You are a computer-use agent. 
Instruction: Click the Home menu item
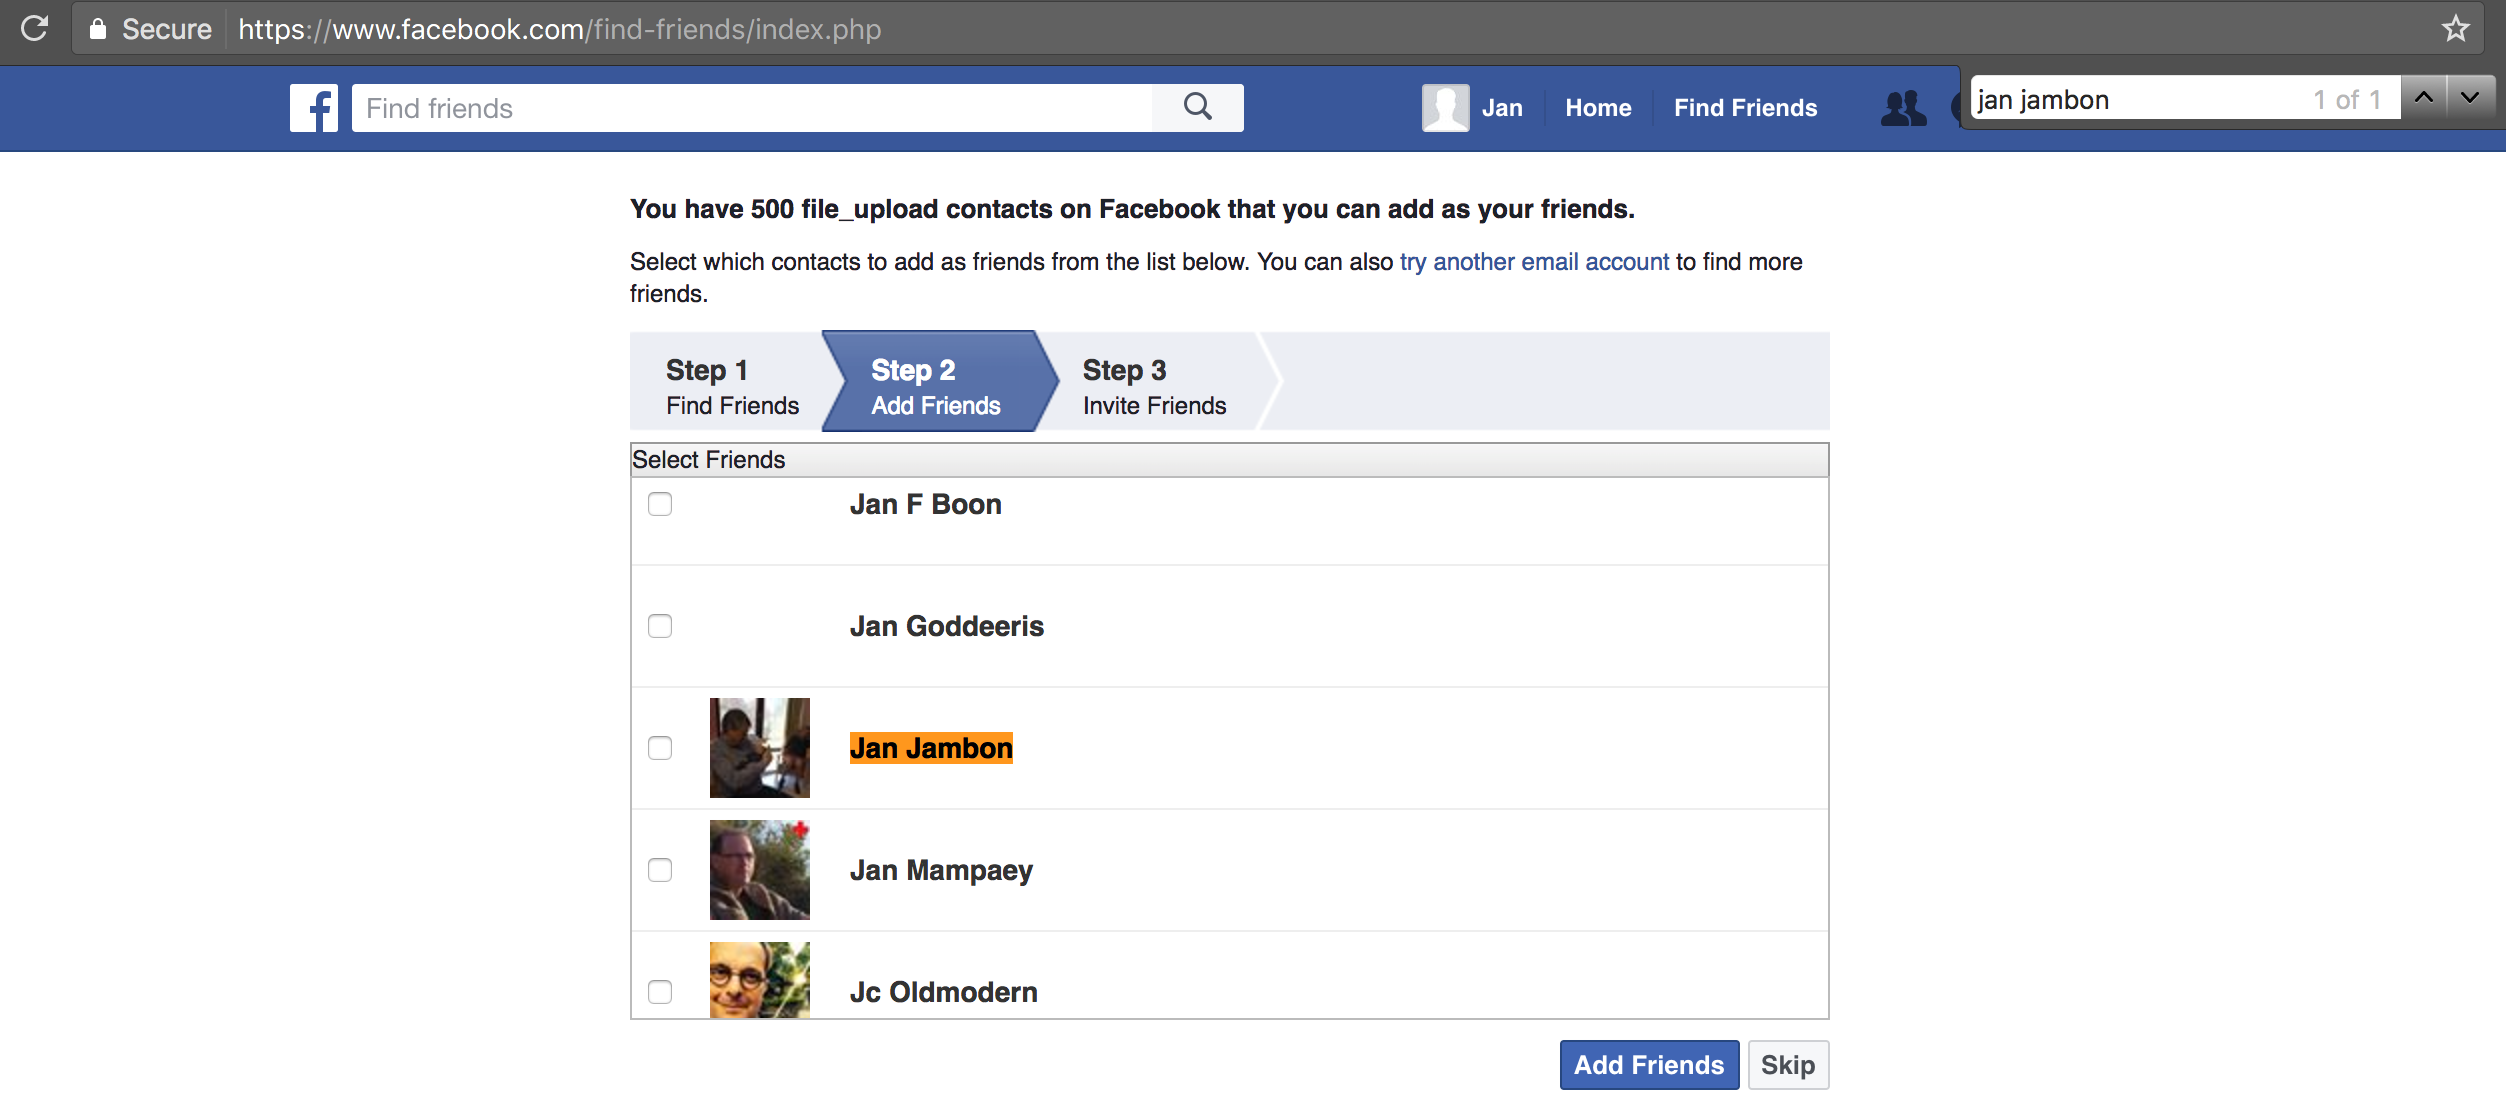(1598, 108)
